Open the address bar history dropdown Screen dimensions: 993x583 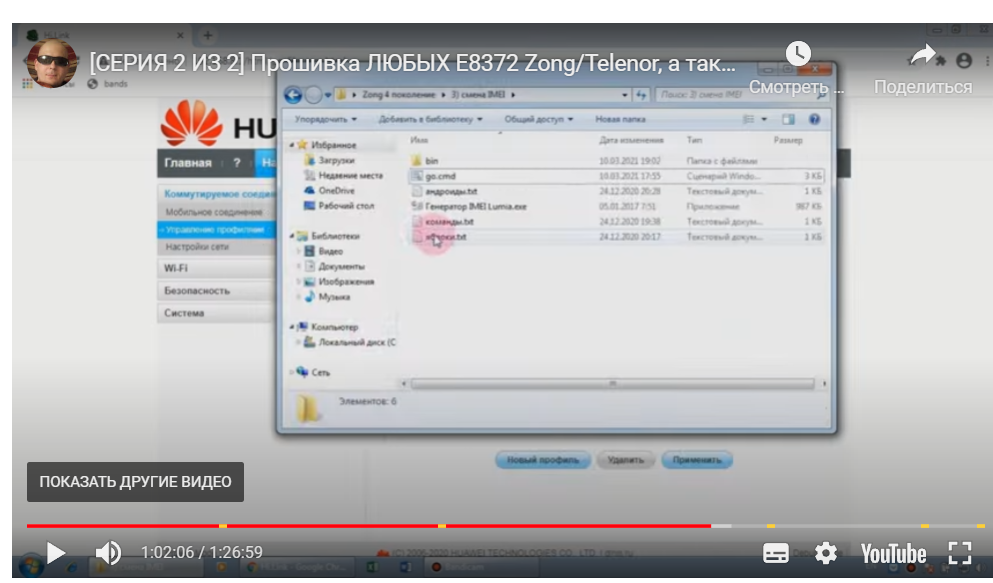(624, 94)
